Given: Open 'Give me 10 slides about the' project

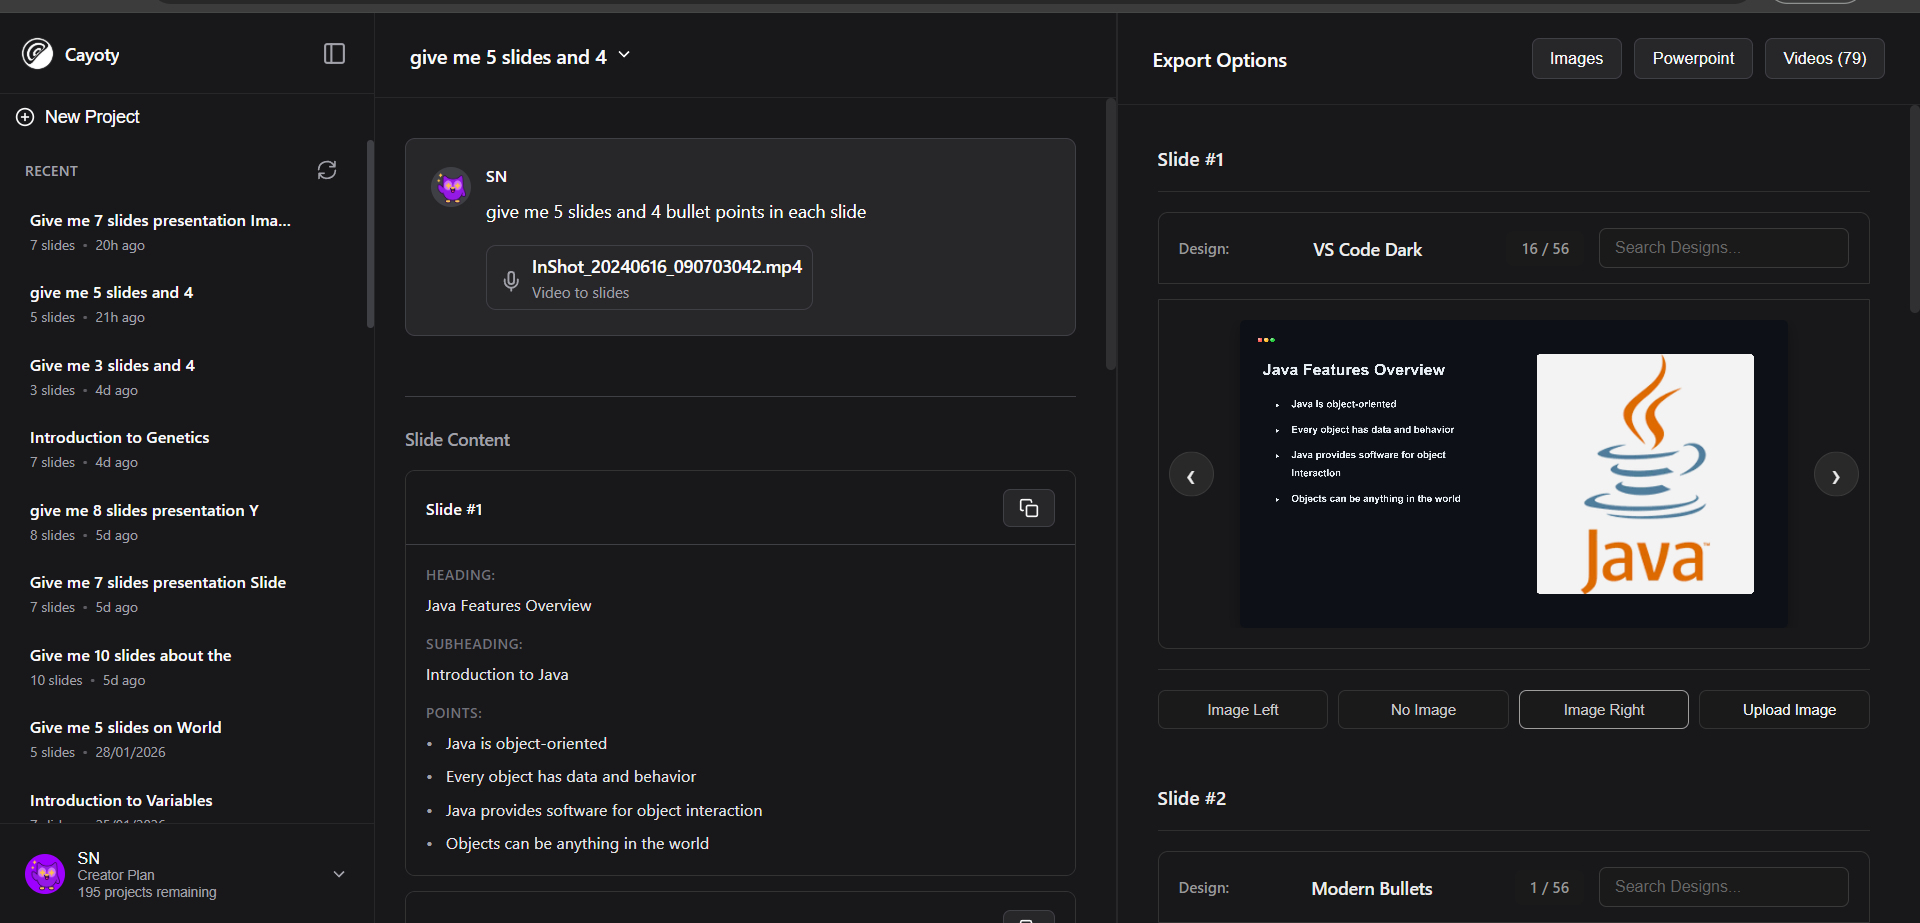Looking at the screenshot, I should pos(130,667).
